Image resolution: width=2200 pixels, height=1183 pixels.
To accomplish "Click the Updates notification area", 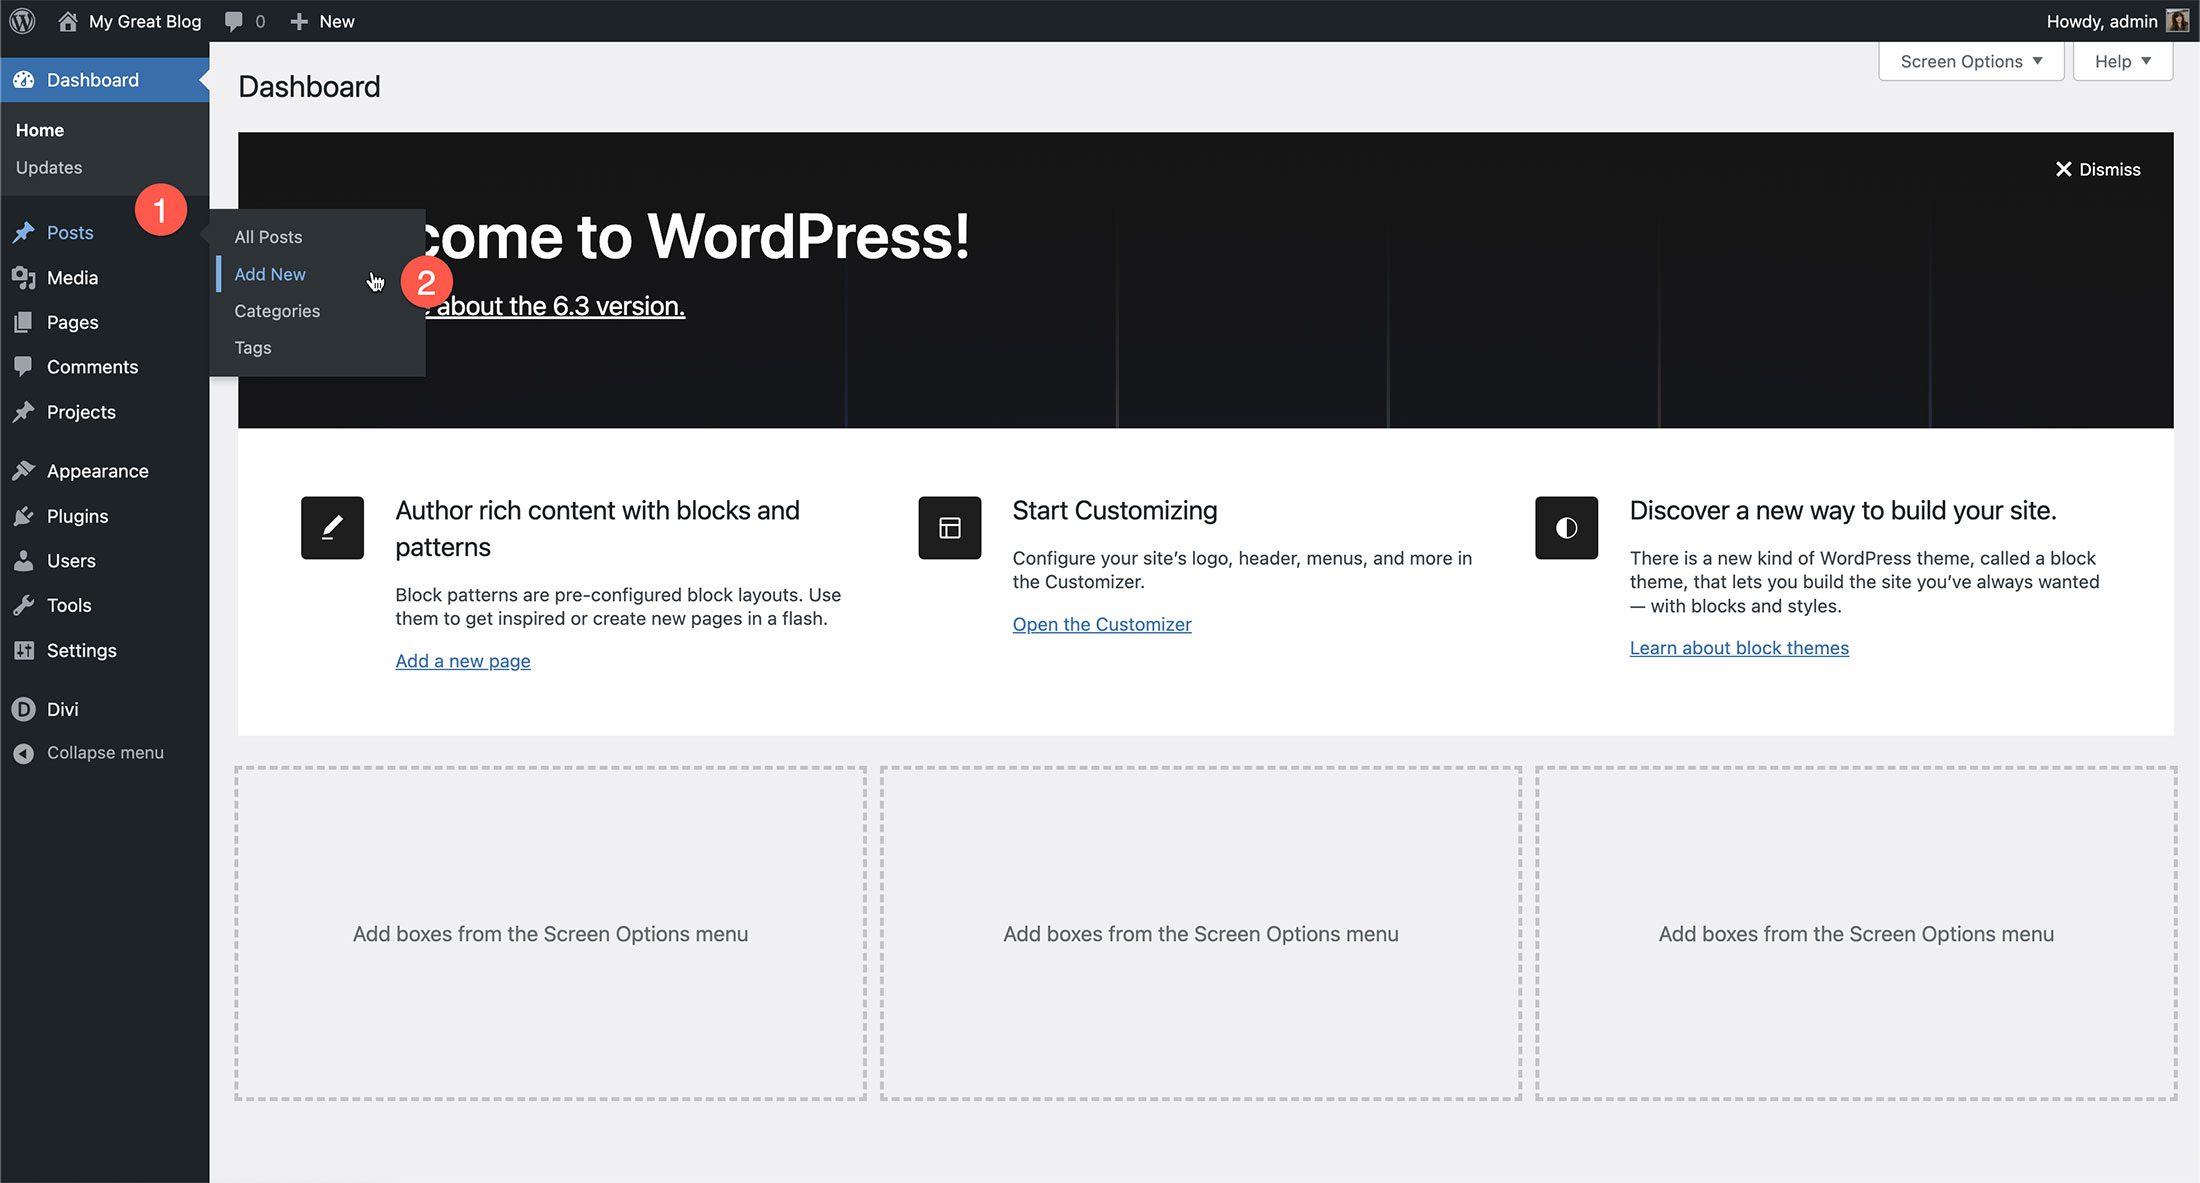I will point(48,166).
